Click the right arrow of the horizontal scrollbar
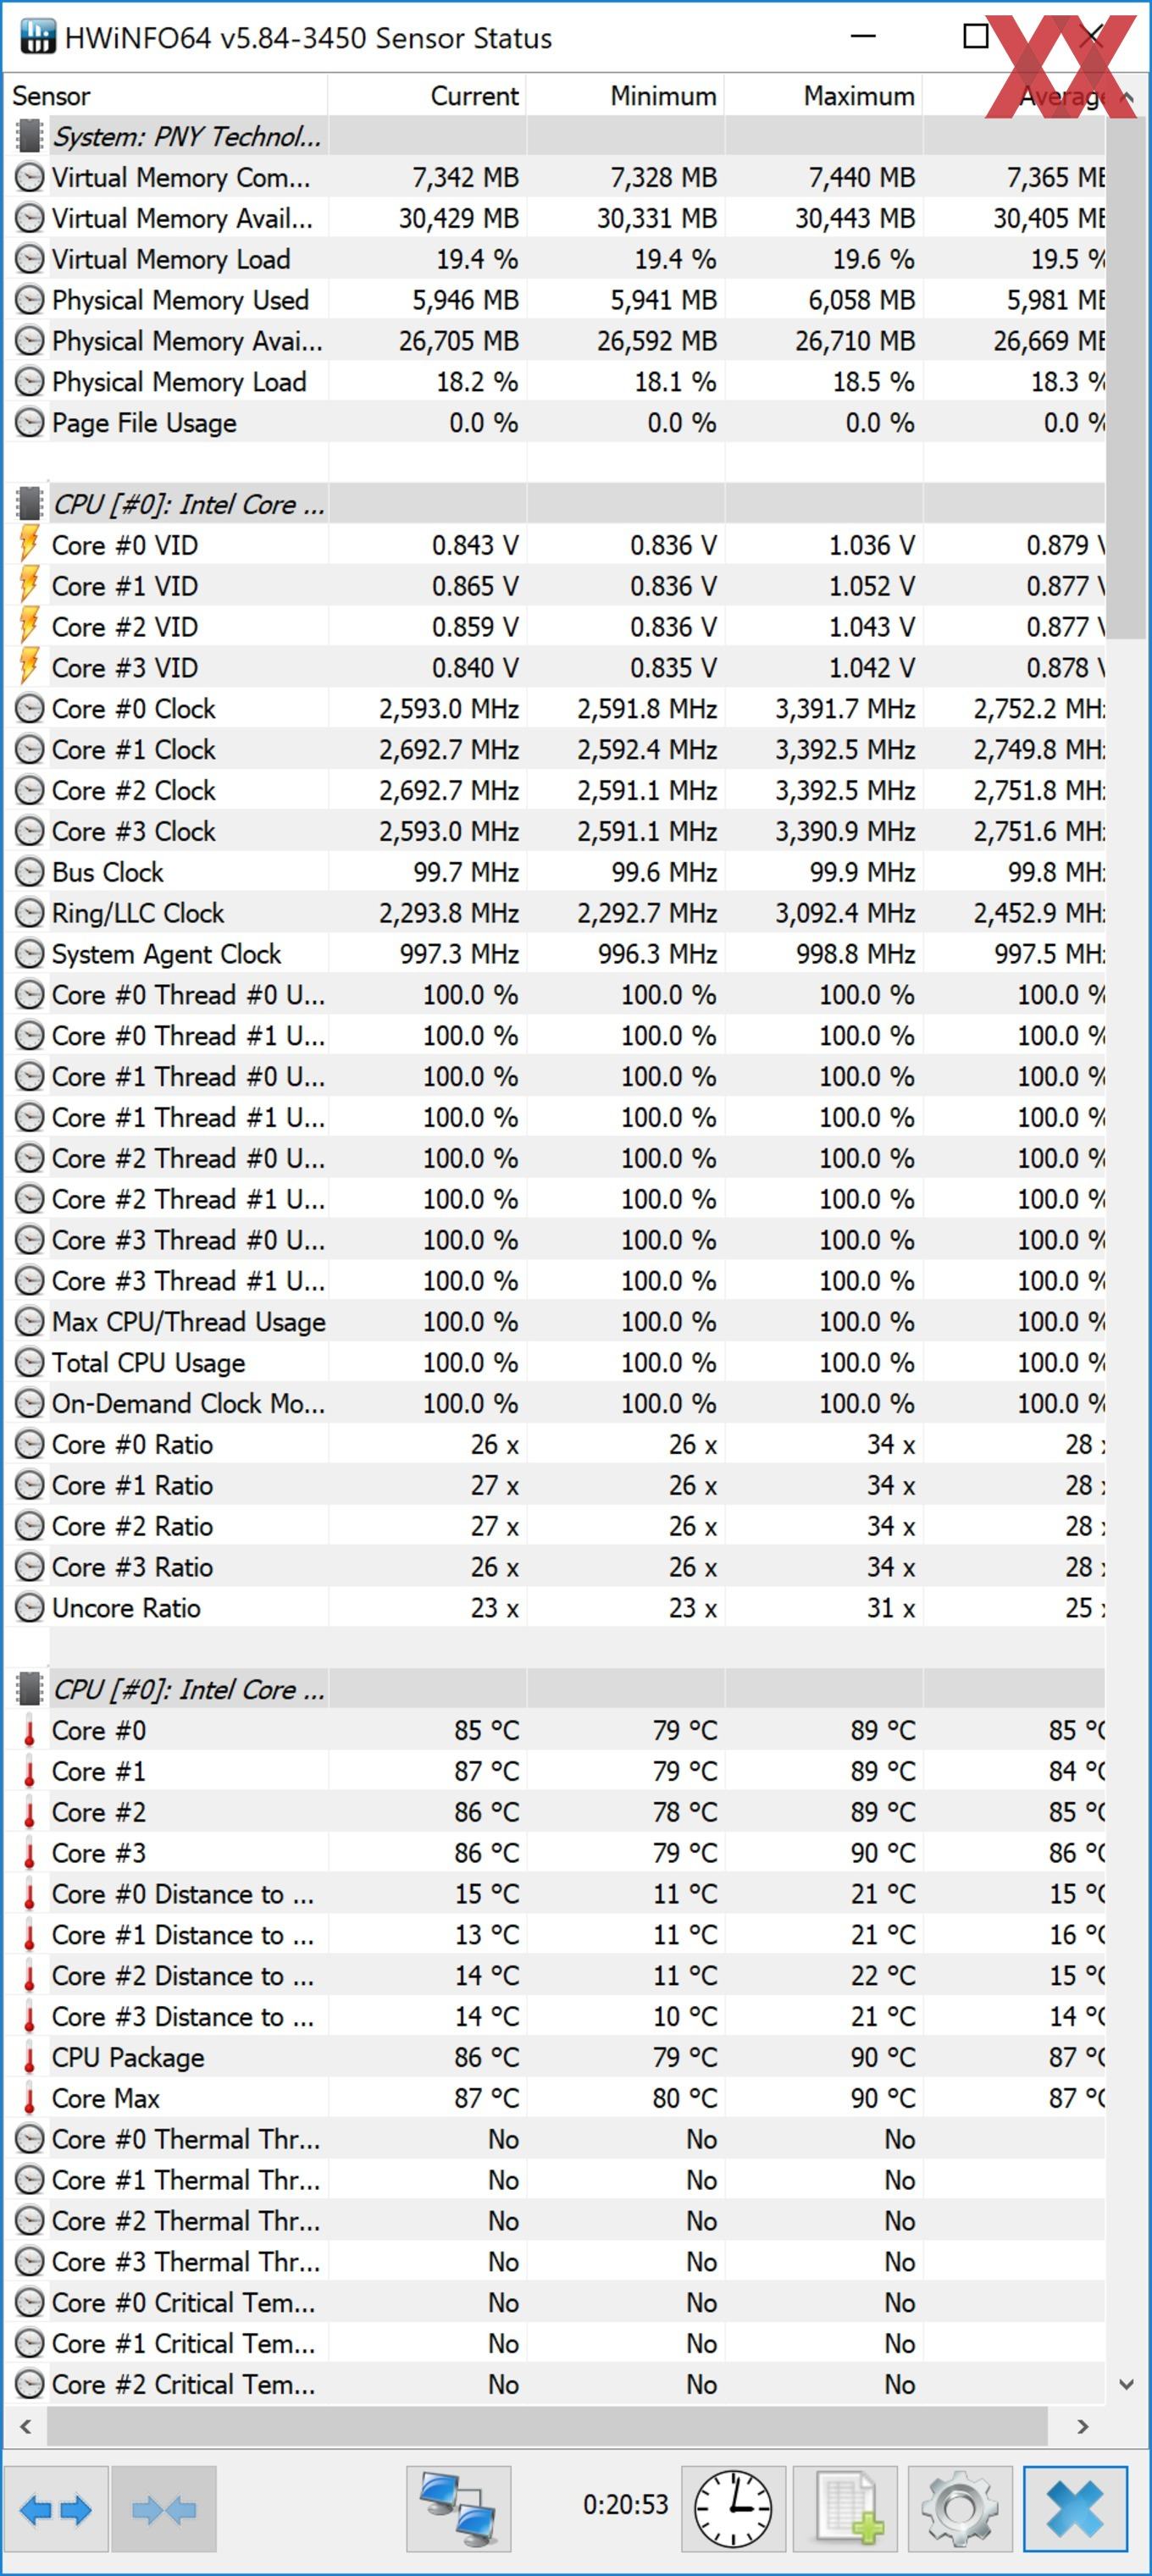Screen dimensions: 1152x2576 [x=1083, y=2427]
